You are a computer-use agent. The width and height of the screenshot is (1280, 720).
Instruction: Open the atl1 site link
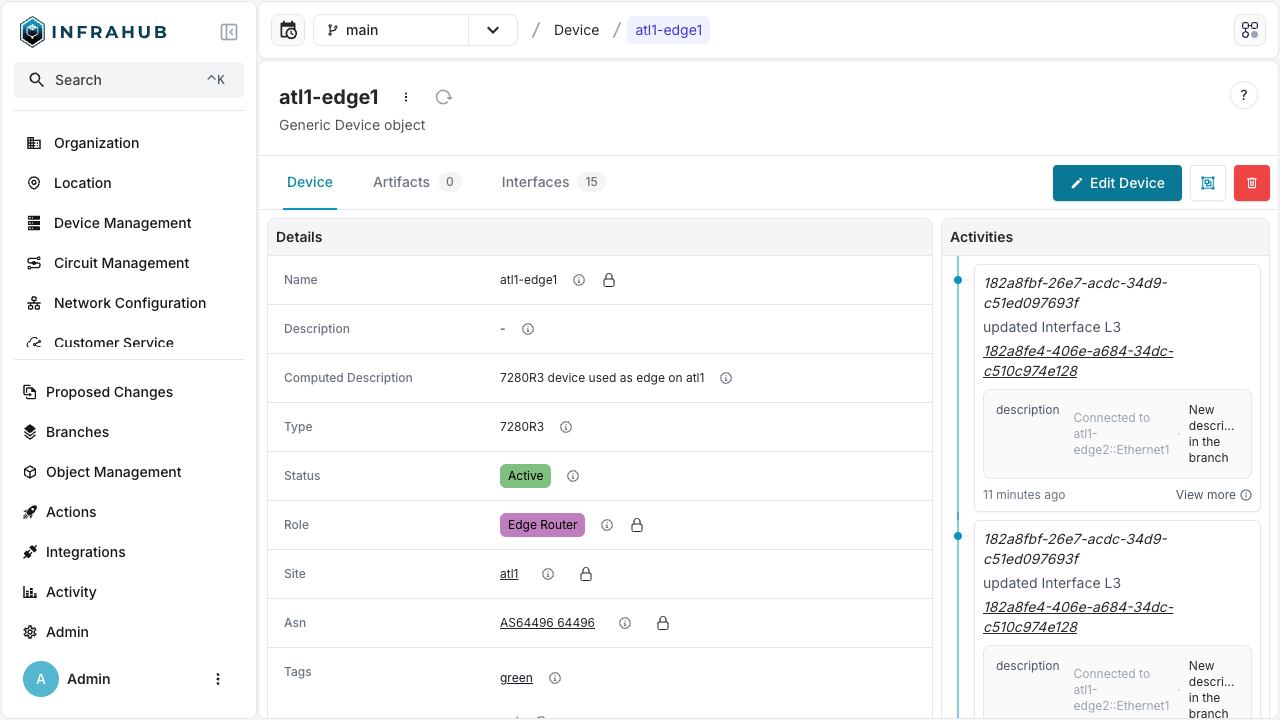click(509, 574)
